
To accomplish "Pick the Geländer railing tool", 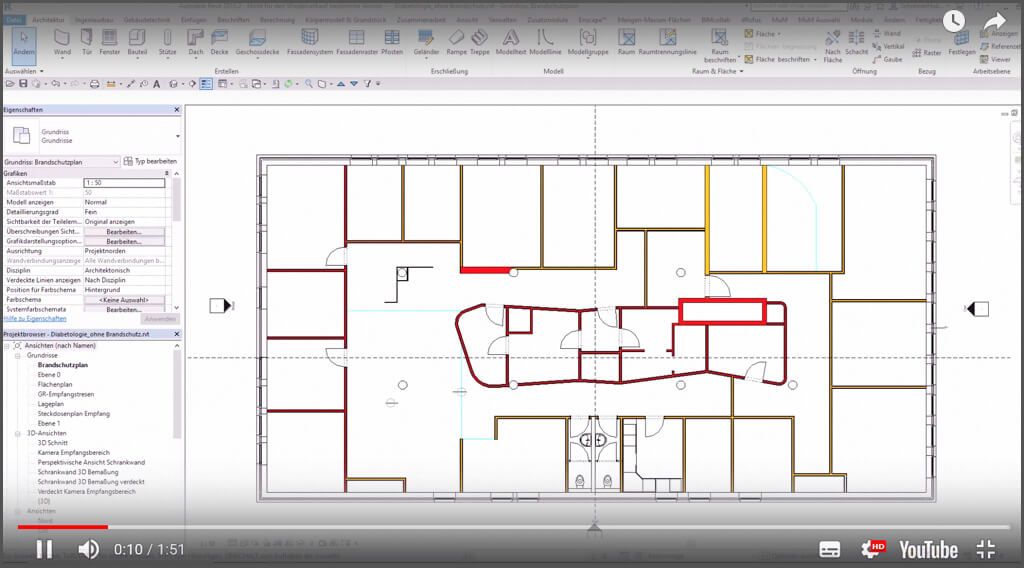I will tap(426, 41).
